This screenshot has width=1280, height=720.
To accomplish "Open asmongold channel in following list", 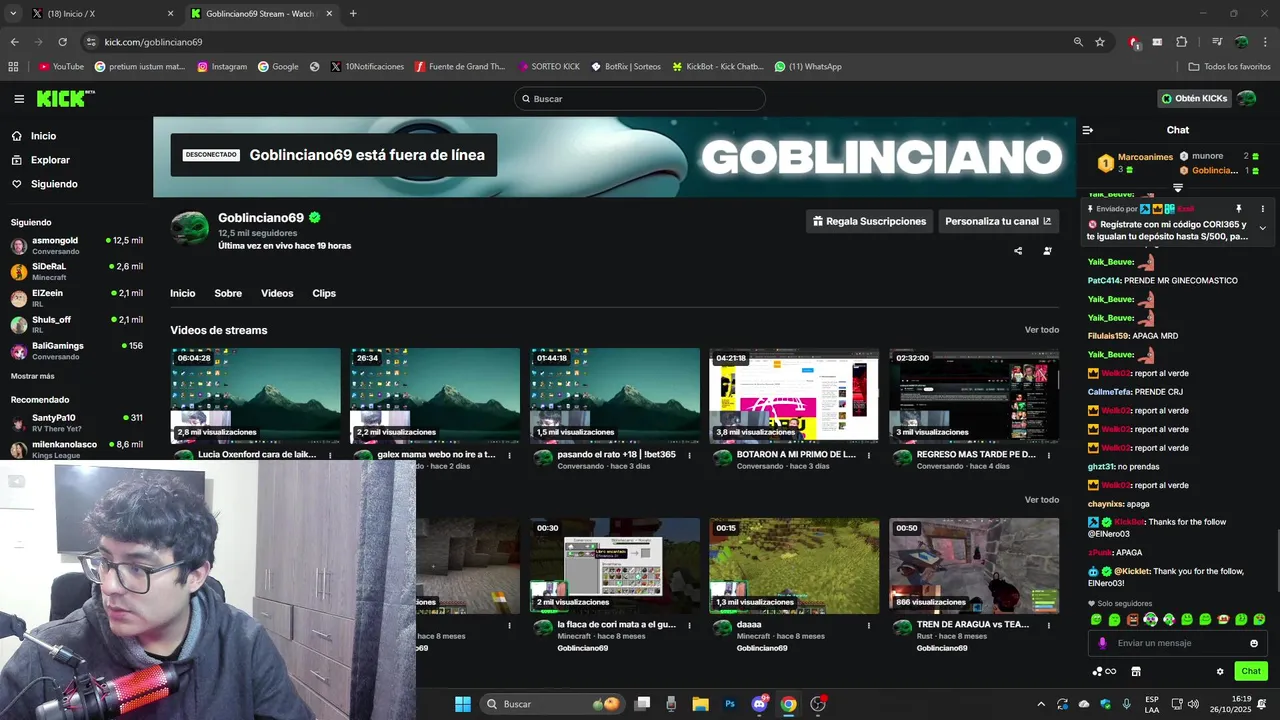I will pos(77,245).
